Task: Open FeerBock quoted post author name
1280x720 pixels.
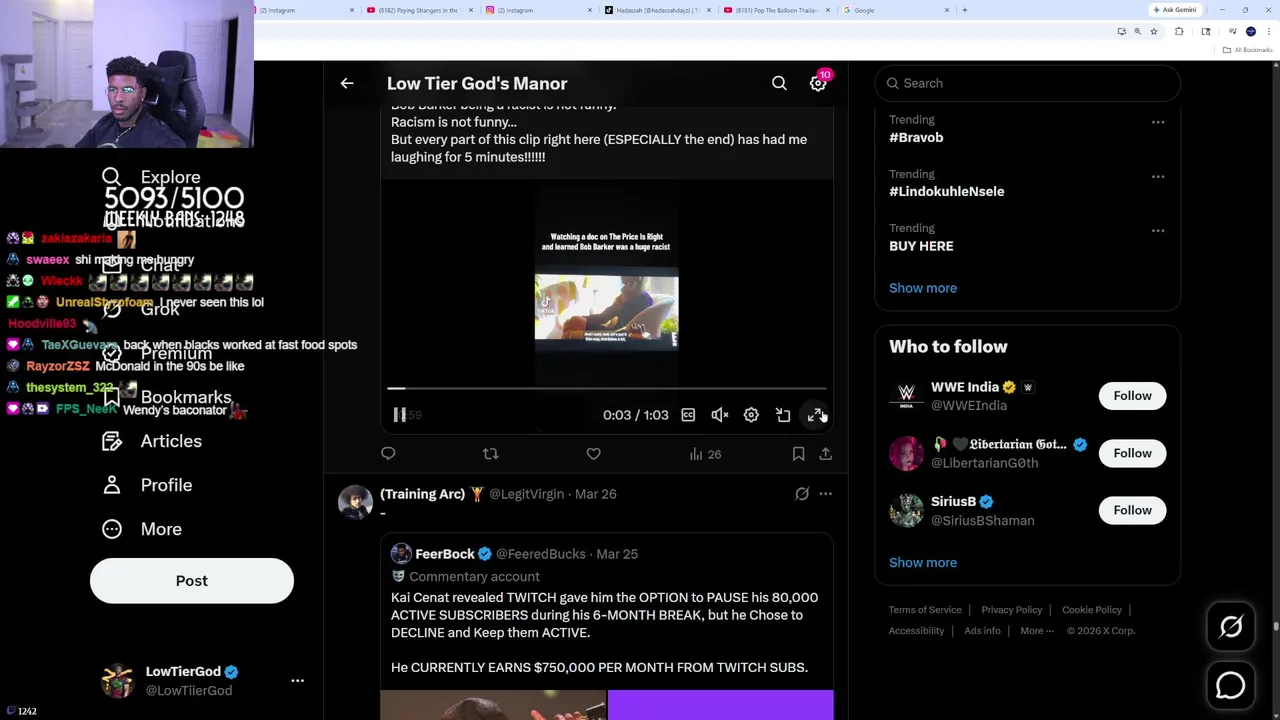Action: click(x=445, y=554)
